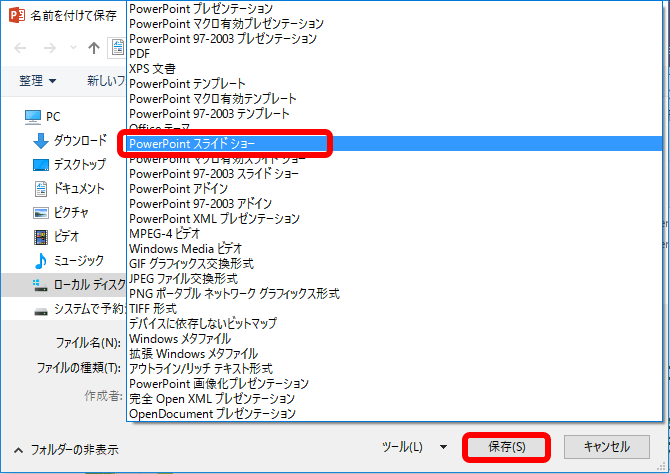Open the 整理 menu
The height and width of the screenshot is (474, 670).
[x=38, y=80]
